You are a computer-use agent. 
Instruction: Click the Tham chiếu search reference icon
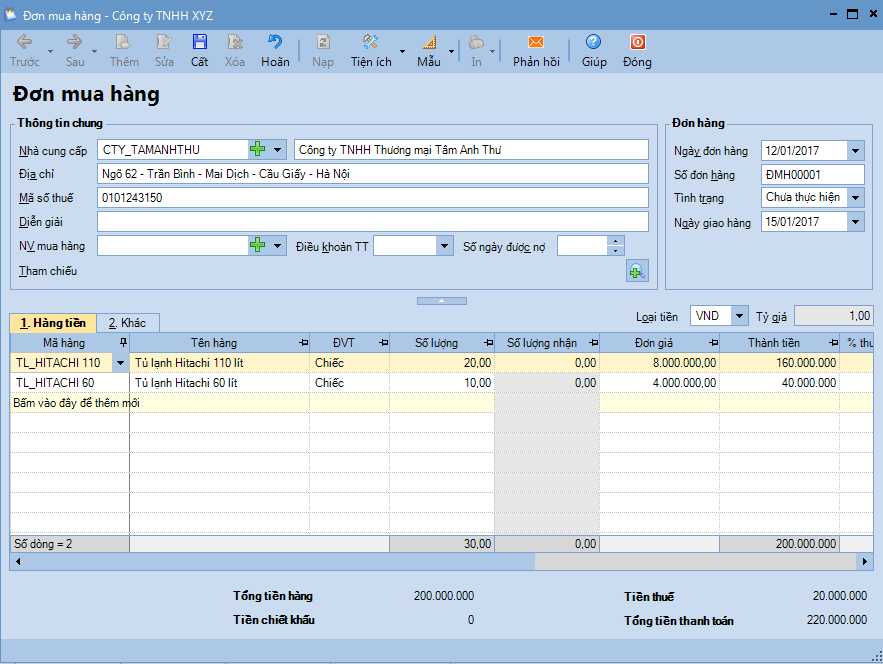coord(637,270)
